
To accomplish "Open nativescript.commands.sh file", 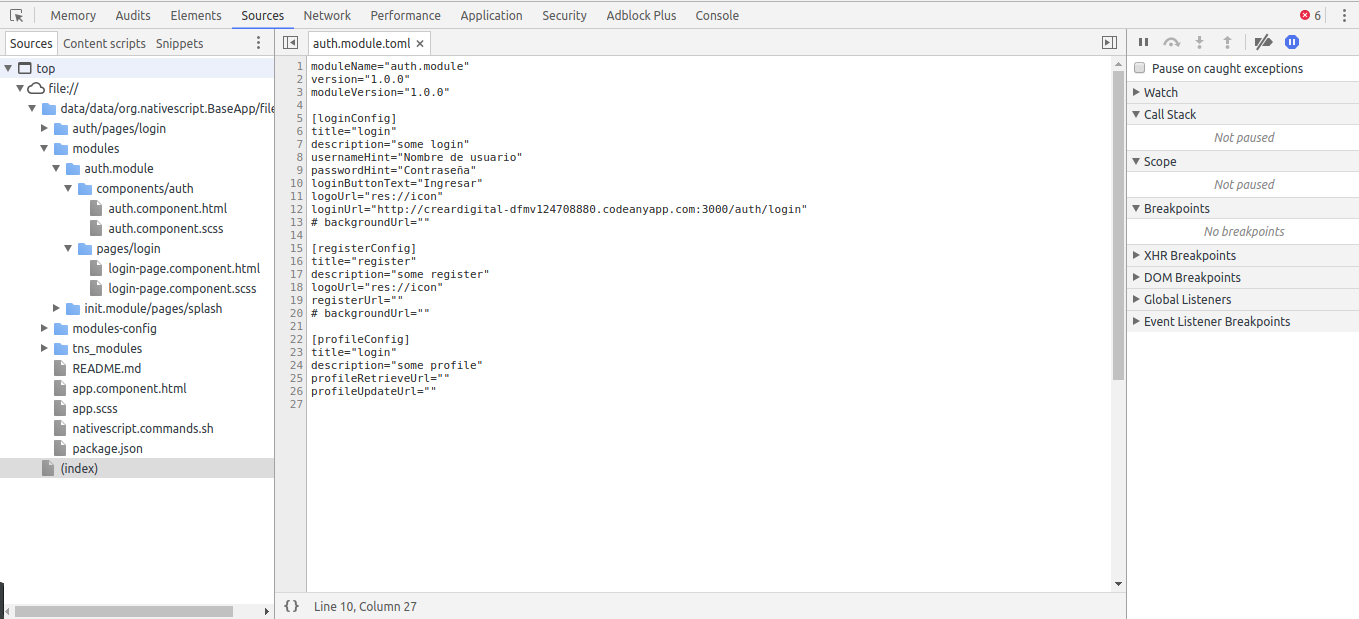I will point(142,428).
